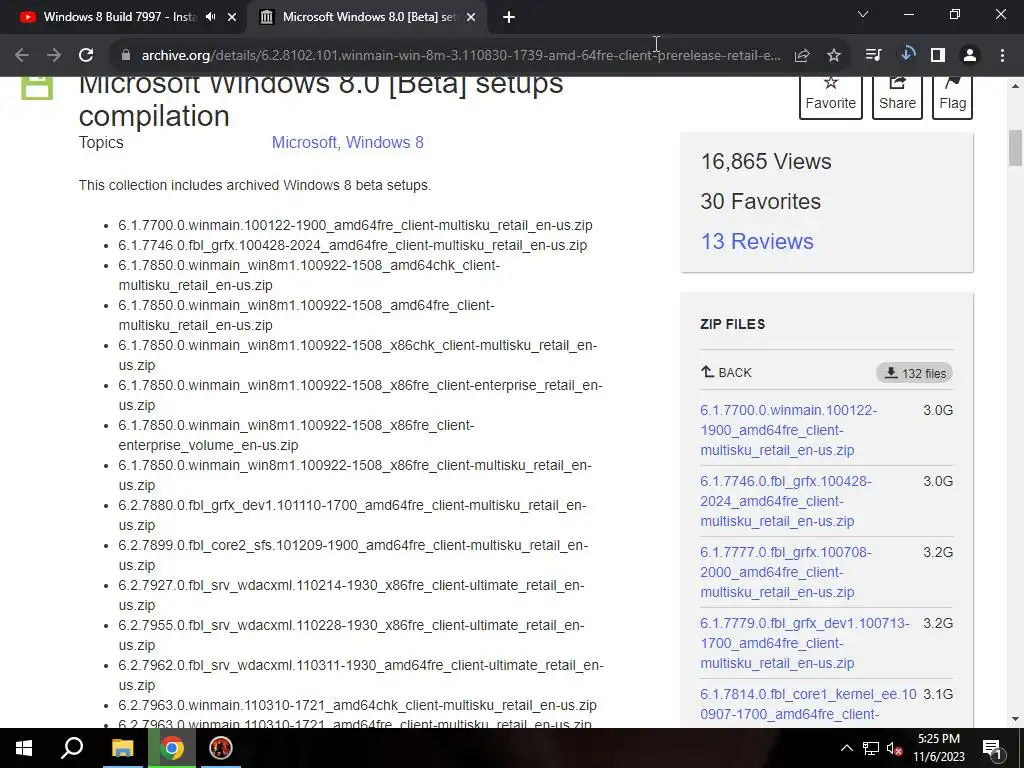Click the page vertical scrollbar thumb

coord(1016,148)
